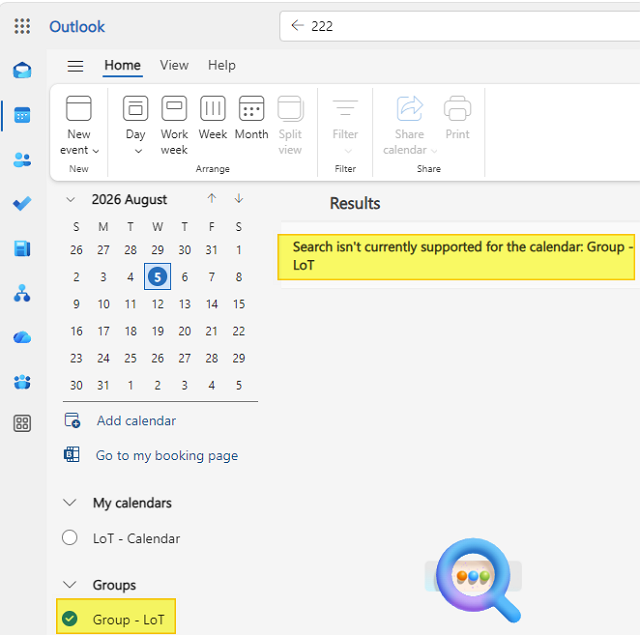Open the Org Explorer sidebar icon

point(22,293)
